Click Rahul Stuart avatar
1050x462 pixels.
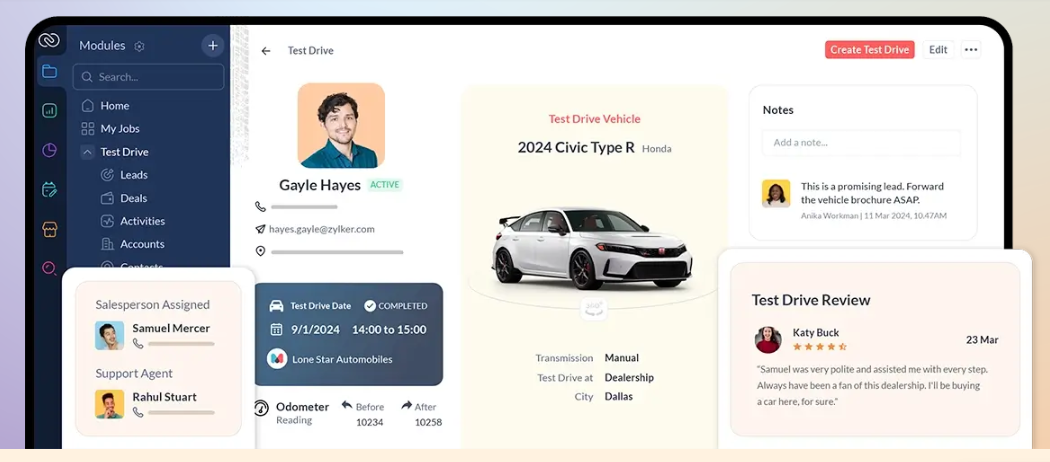(109, 404)
